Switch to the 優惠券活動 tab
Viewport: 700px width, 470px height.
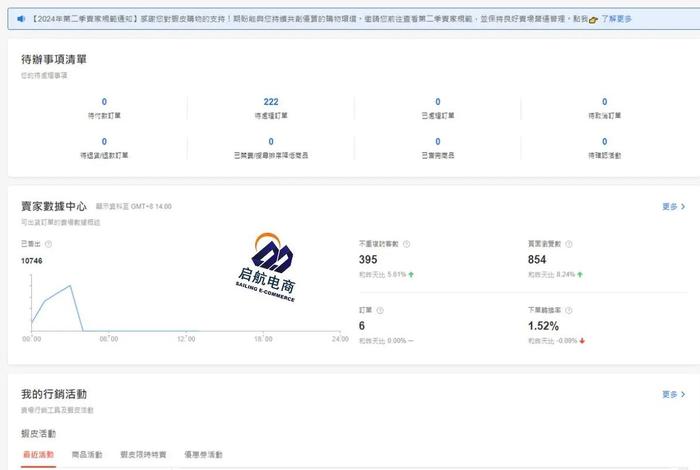coord(203,454)
